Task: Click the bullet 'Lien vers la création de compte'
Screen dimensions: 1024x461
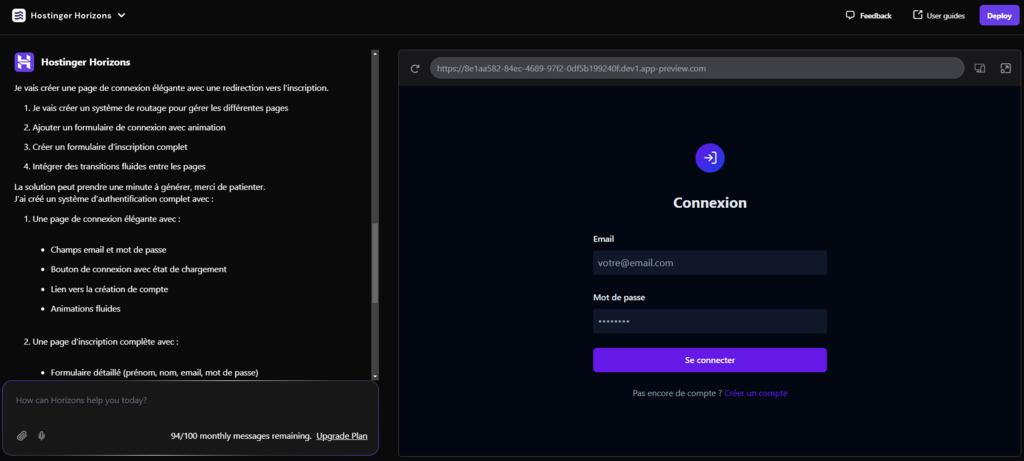Action: click(x=110, y=289)
